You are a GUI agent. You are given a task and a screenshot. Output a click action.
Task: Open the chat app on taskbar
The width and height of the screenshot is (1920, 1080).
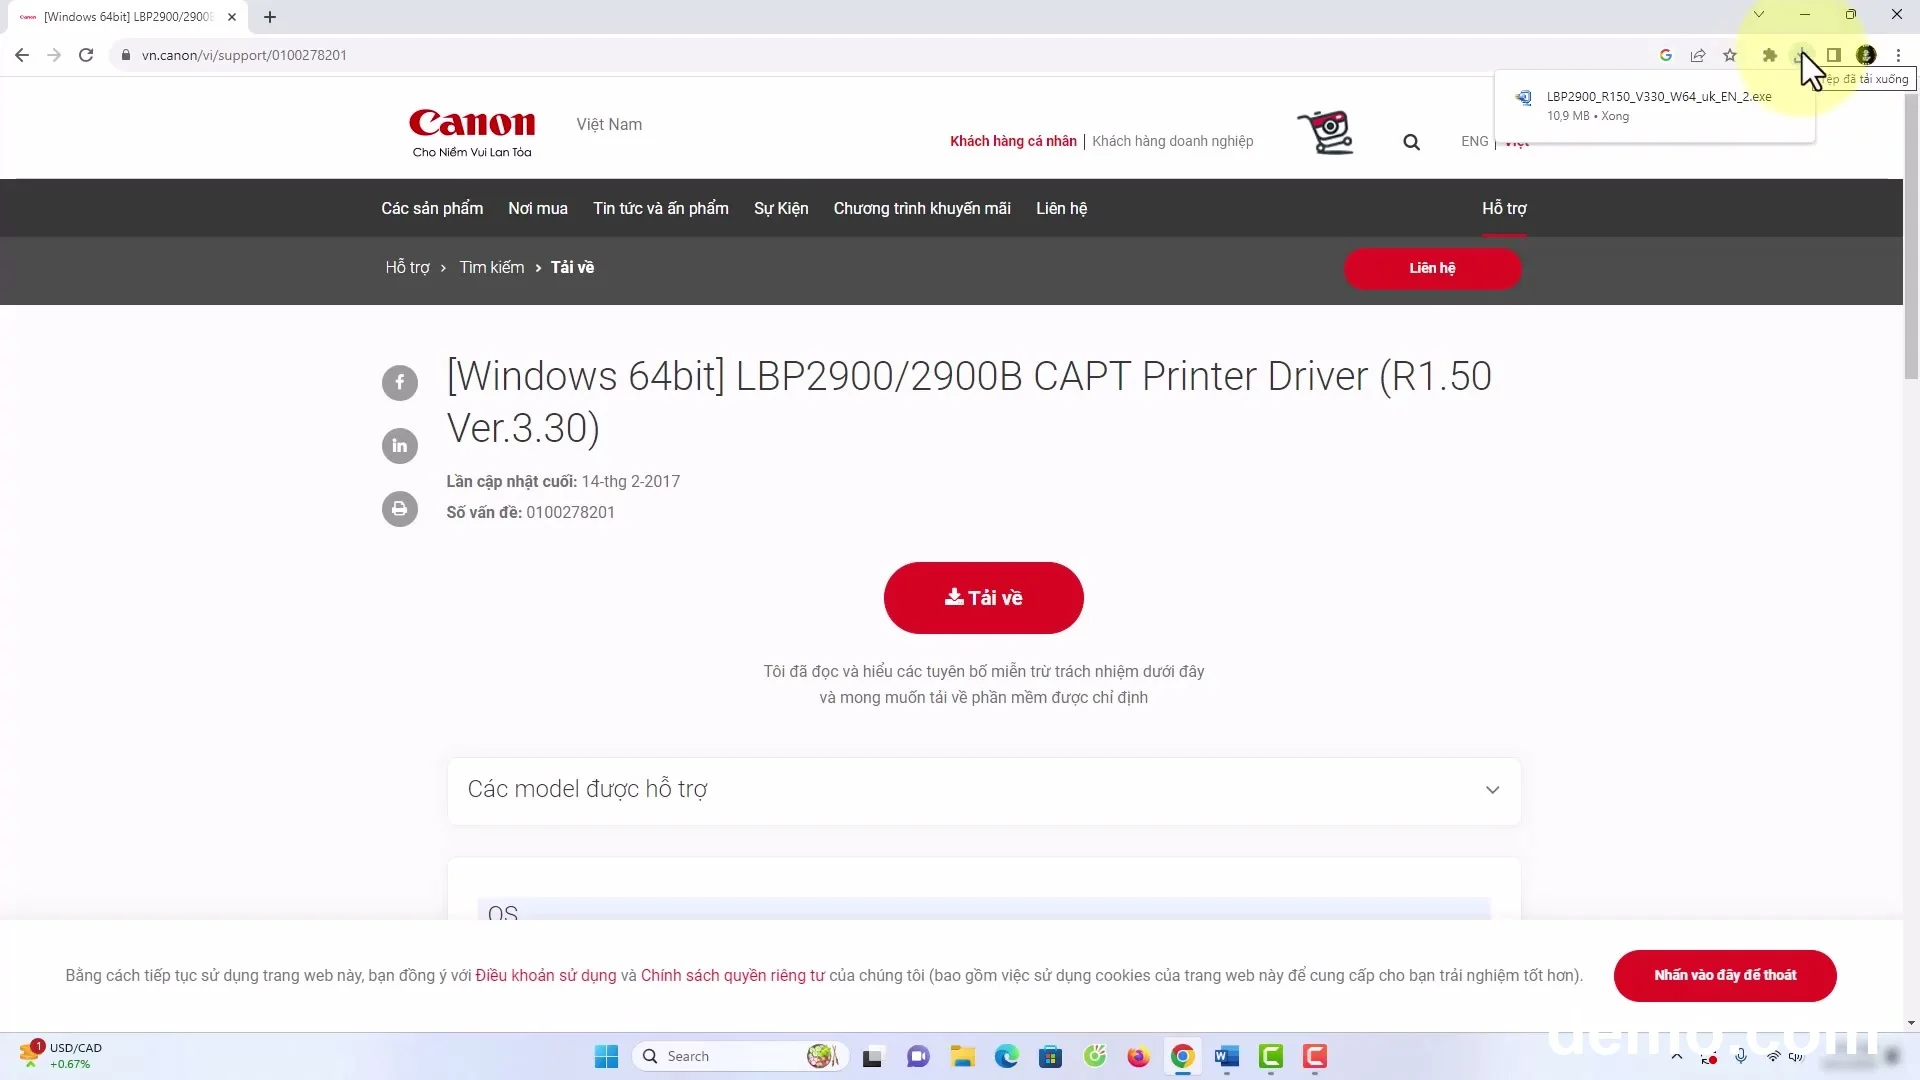918,1056
